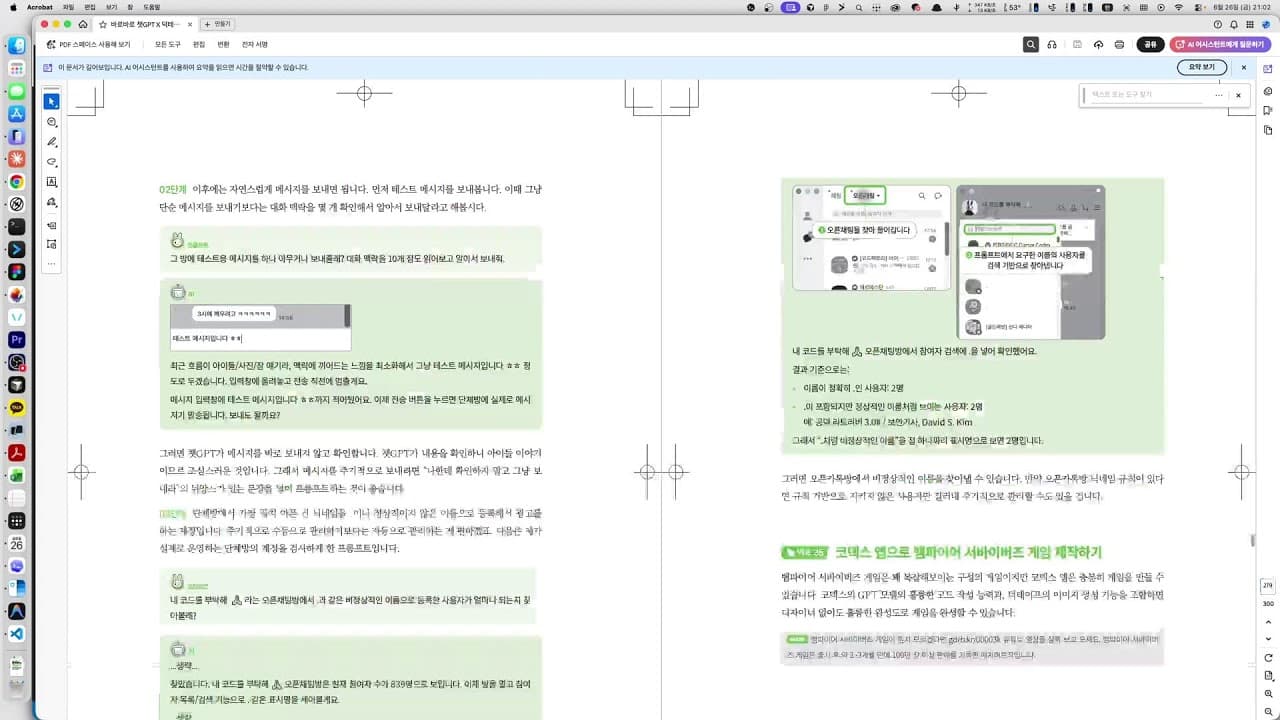Open the 보기 menu in the menu bar
Viewport: 1280px width, 720px height.
point(111,7)
